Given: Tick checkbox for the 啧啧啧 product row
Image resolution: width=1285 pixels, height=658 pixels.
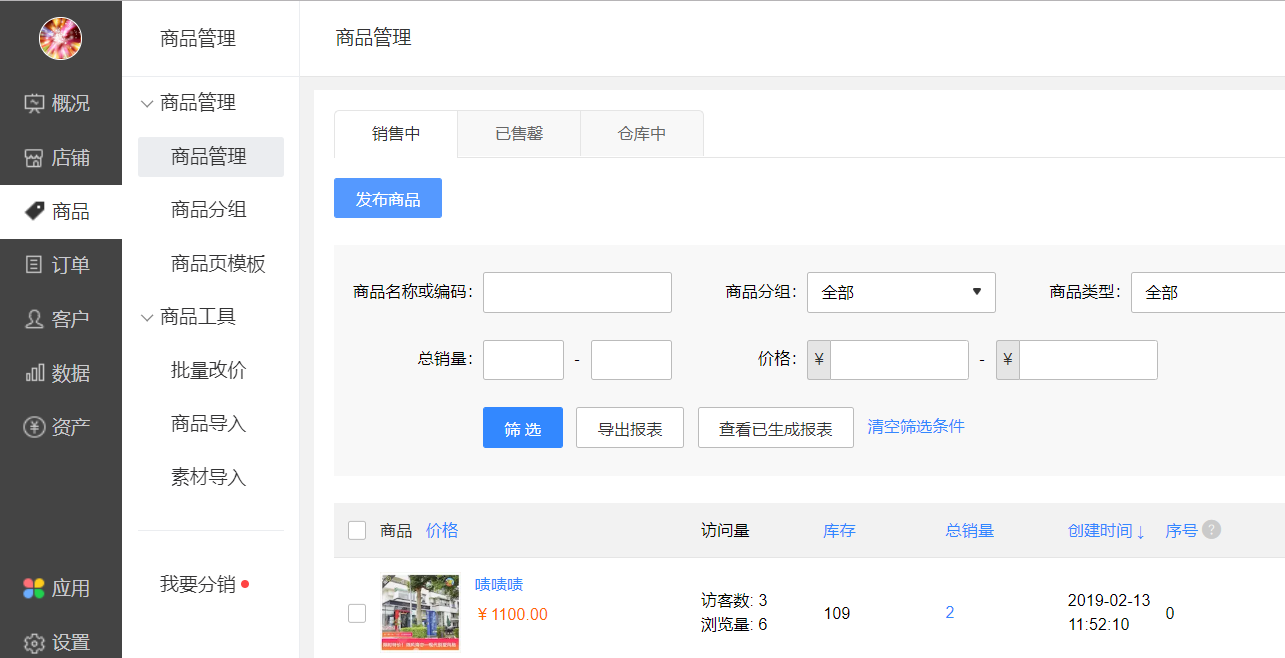Looking at the screenshot, I should point(357,613).
